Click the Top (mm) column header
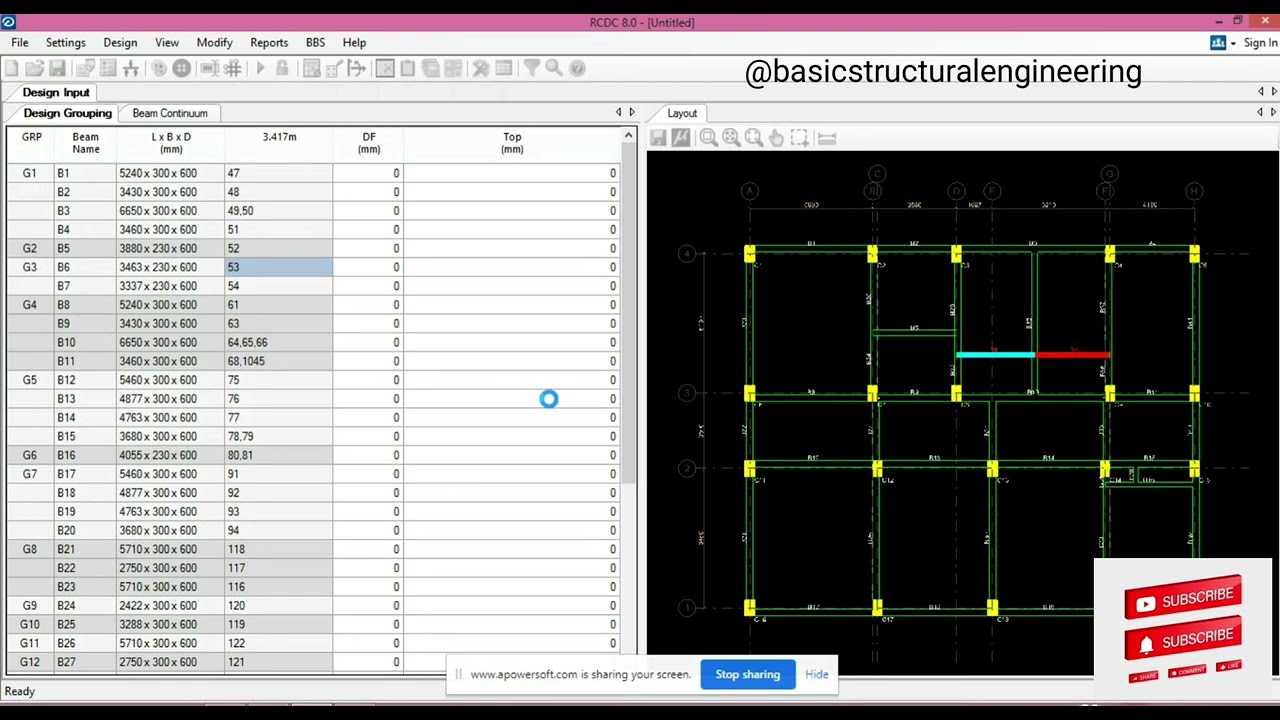This screenshot has width=1280, height=720. pos(512,143)
